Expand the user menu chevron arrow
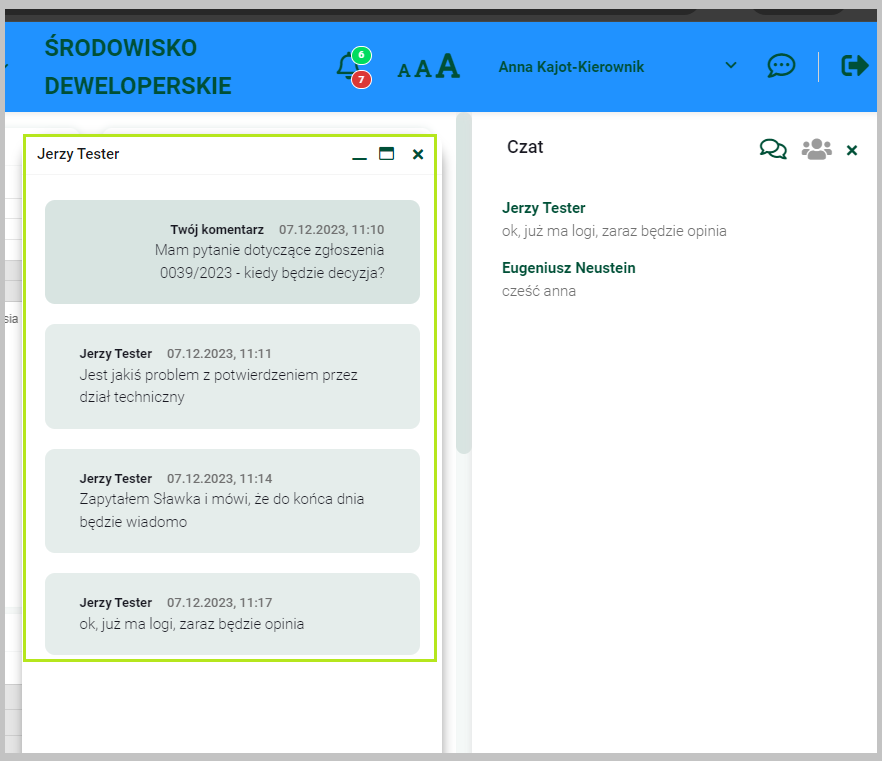Image resolution: width=882 pixels, height=761 pixels. click(x=731, y=66)
